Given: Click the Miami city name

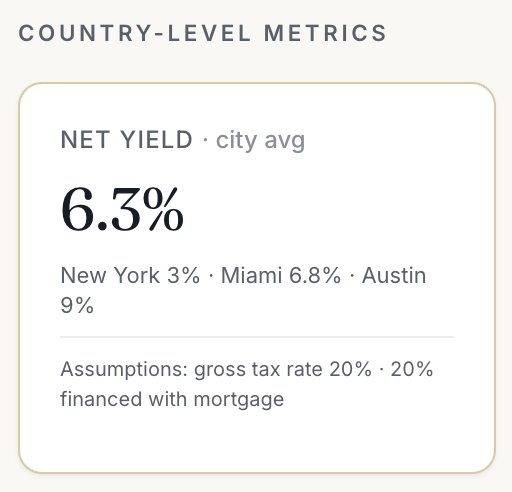Looking at the screenshot, I should point(251,276).
